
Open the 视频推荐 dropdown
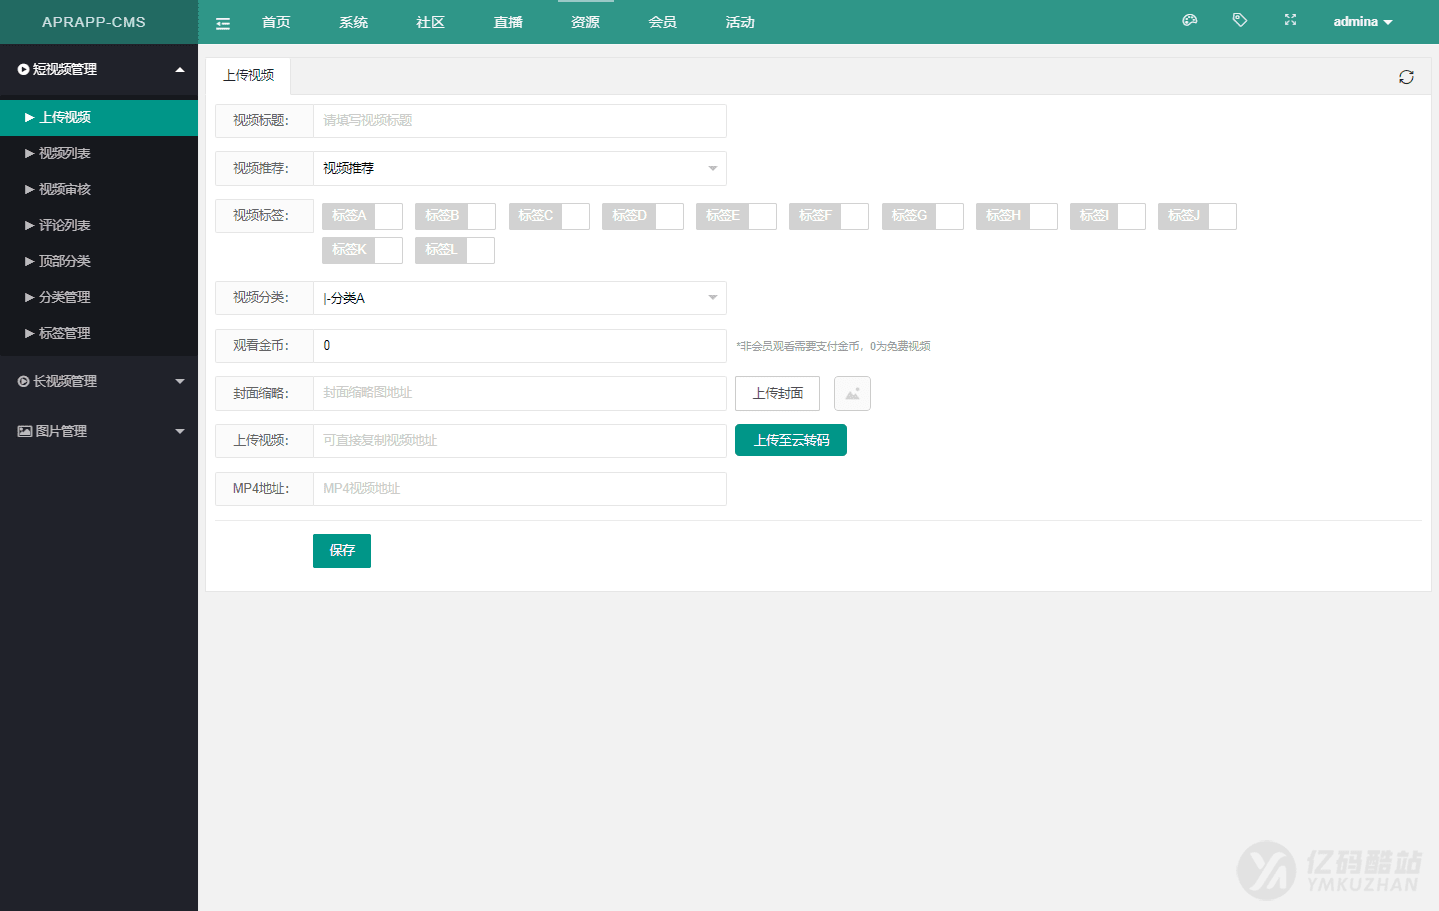click(519, 169)
